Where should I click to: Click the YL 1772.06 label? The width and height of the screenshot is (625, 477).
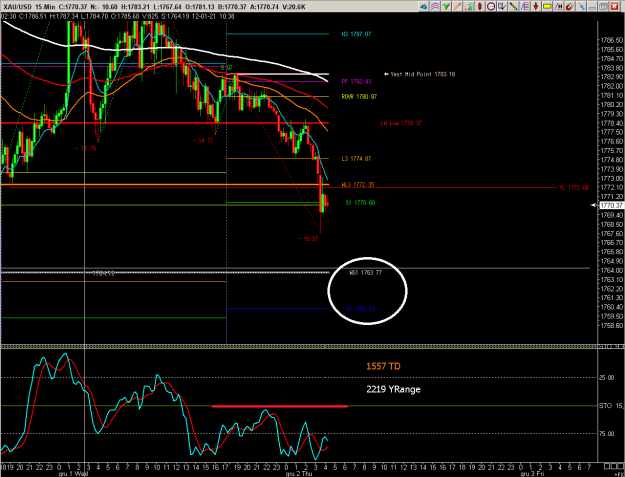[574, 187]
